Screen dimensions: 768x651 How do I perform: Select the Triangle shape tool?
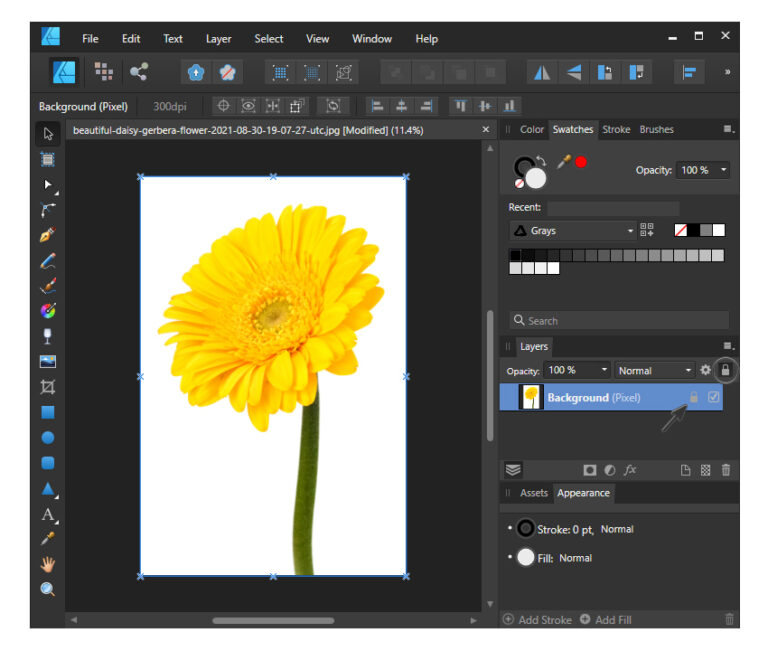pos(48,489)
